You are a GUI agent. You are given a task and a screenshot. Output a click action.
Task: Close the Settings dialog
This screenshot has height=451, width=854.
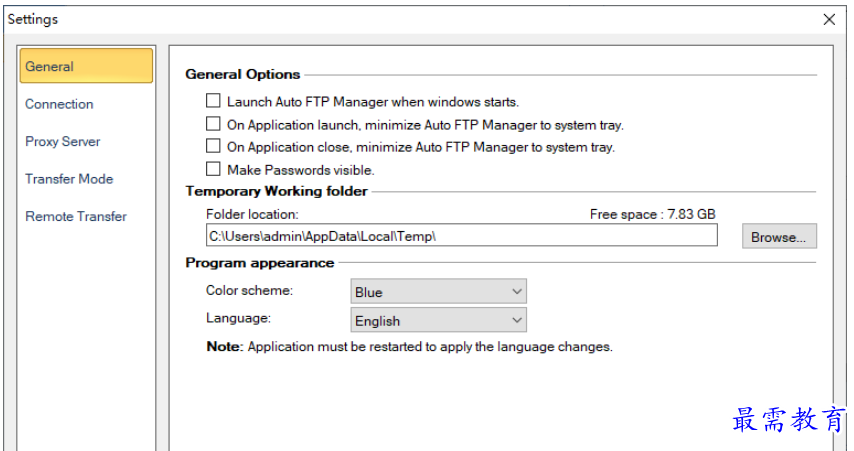click(829, 20)
